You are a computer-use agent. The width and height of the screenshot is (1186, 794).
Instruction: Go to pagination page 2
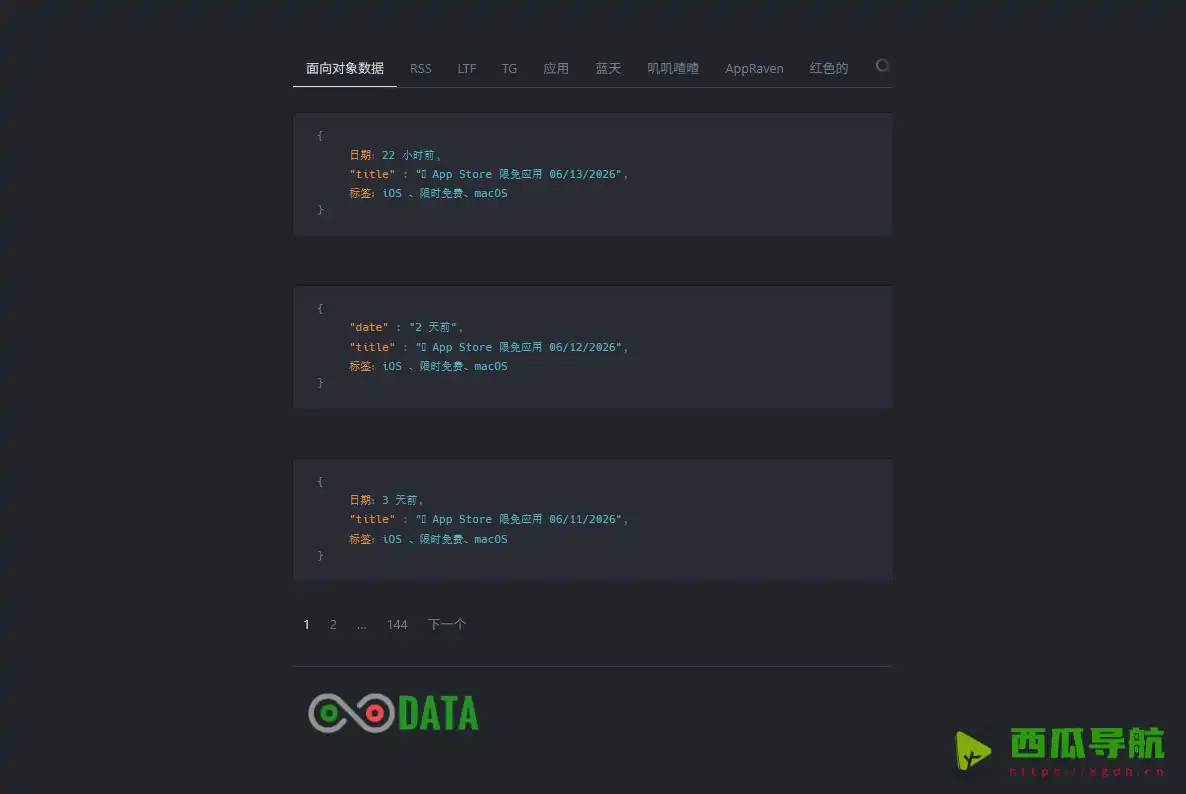click(x=333, y=625)
